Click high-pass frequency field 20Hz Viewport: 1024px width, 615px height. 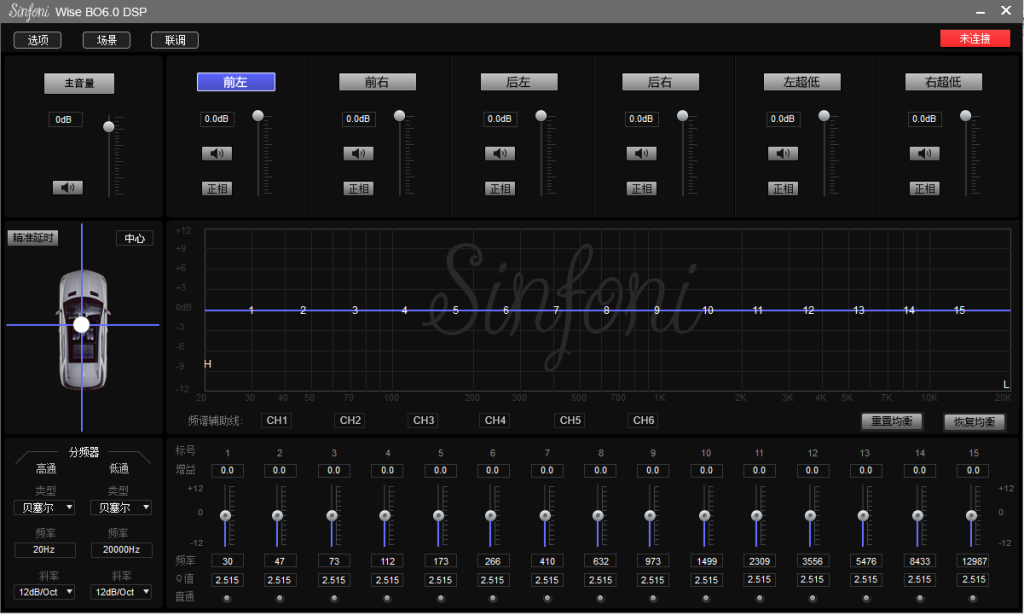[44, 550]
